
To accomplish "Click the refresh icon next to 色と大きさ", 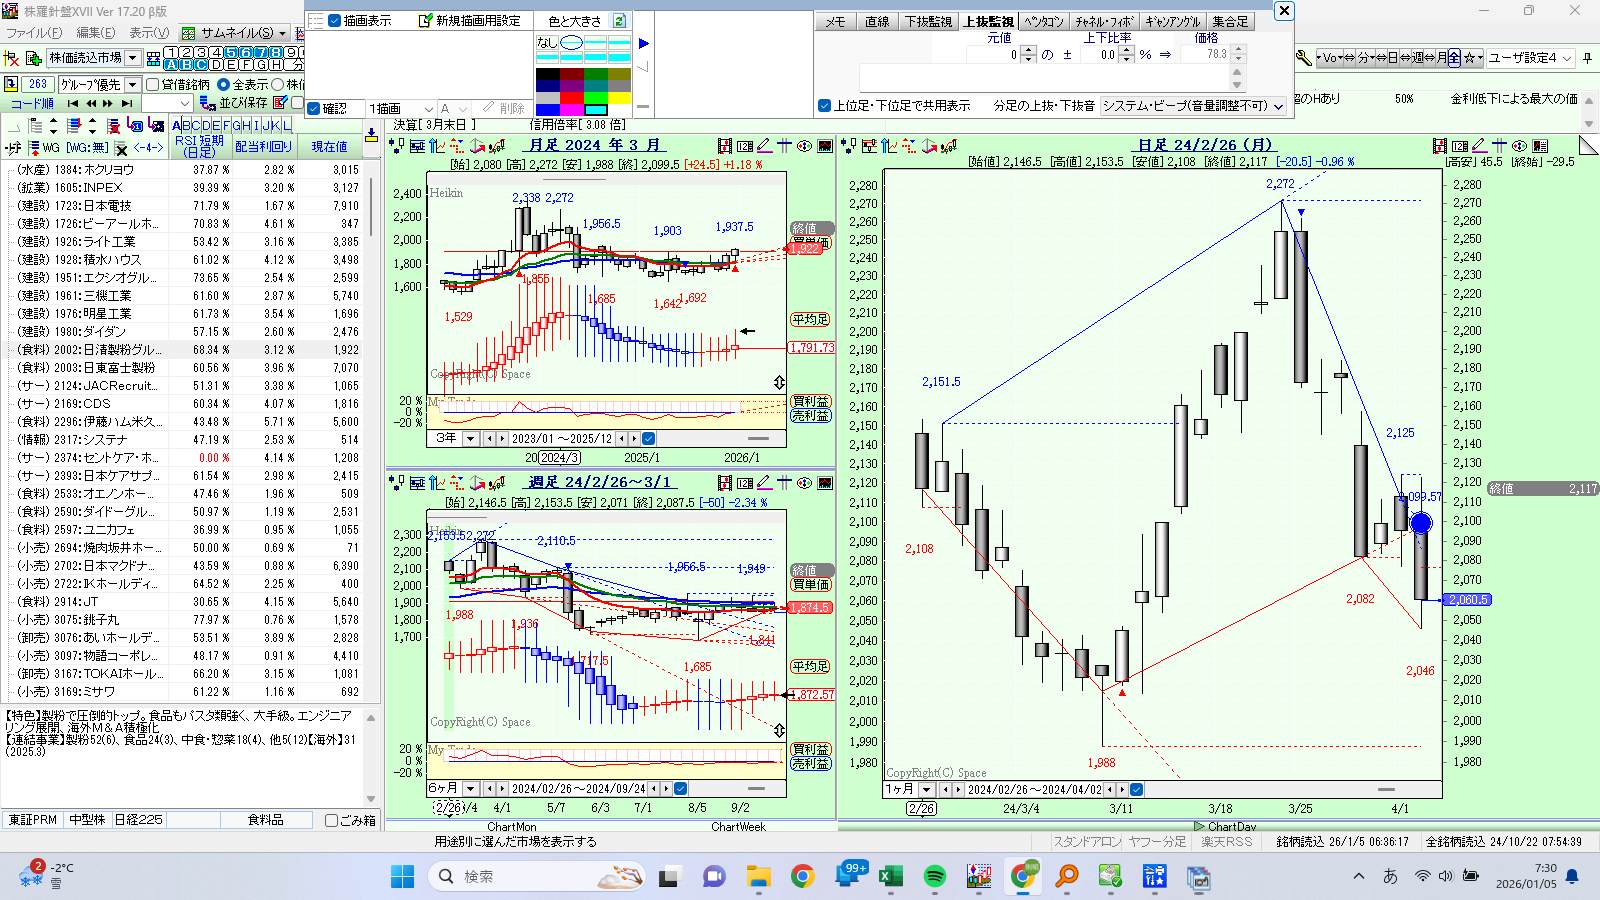I will click(x=619, y=21).
